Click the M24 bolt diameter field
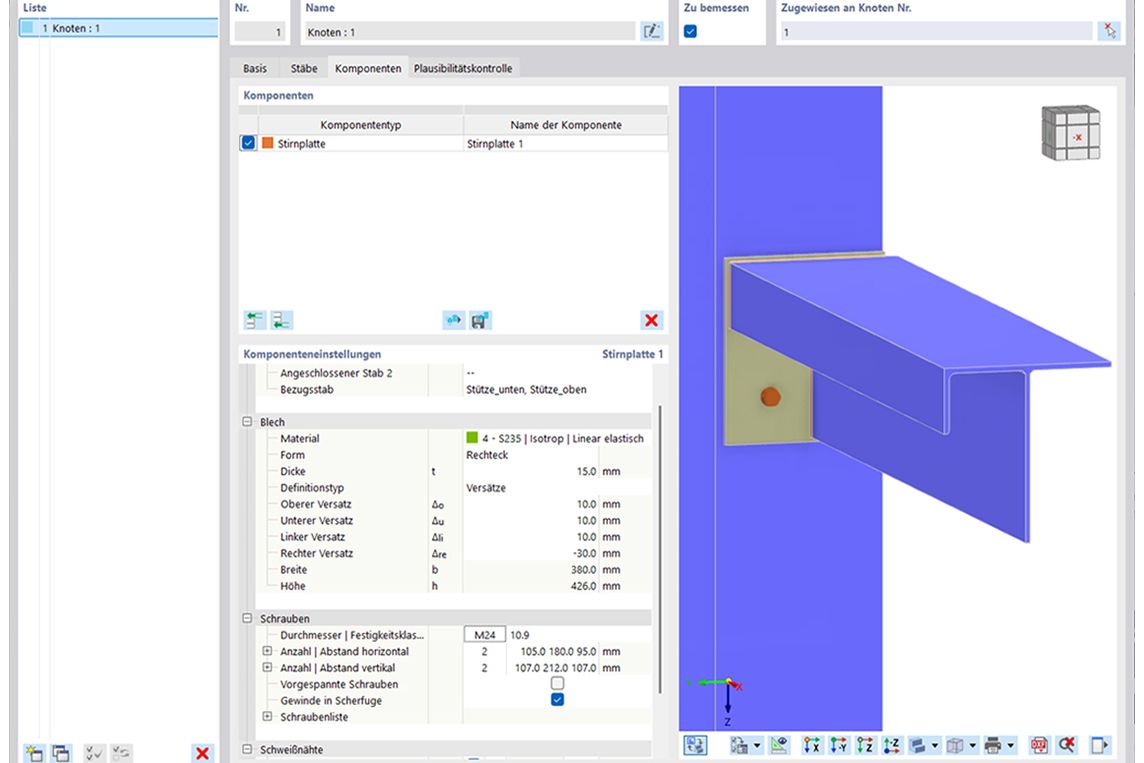 pos(485,635)
